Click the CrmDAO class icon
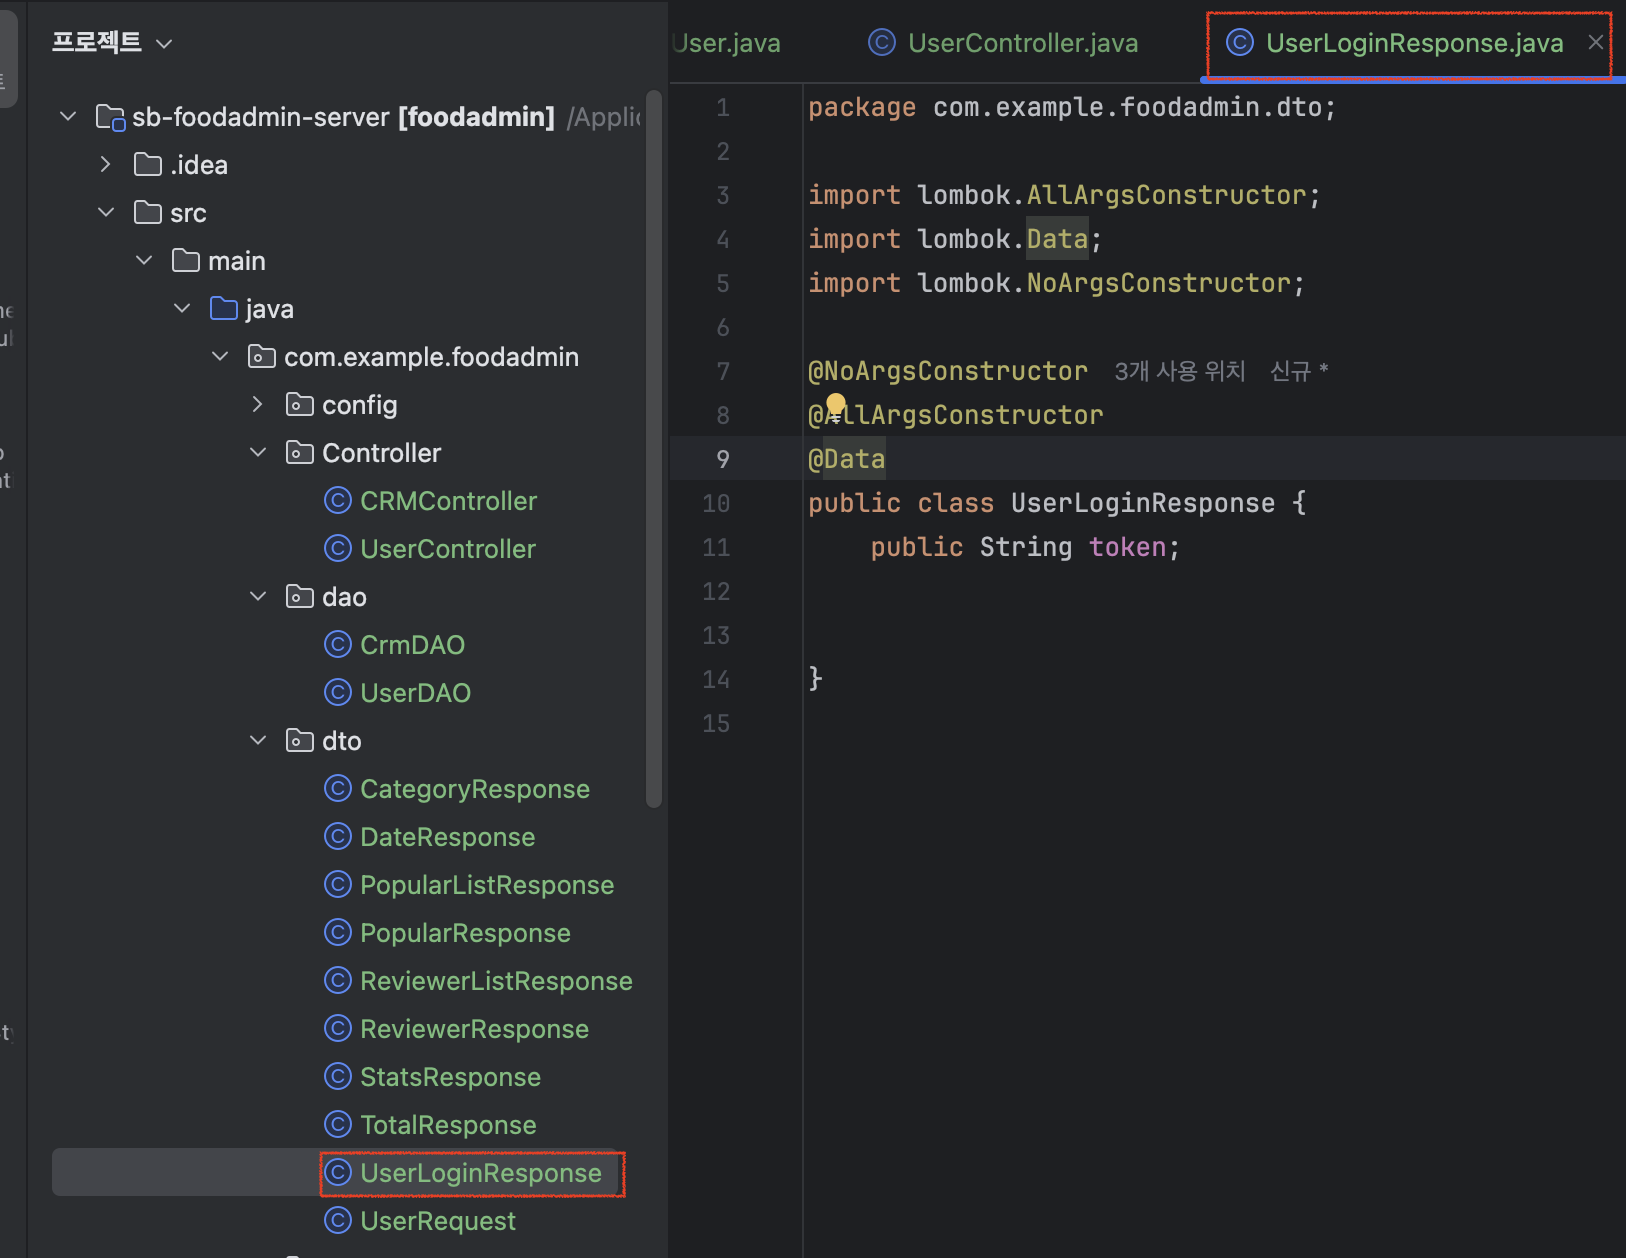 point(338,644)
